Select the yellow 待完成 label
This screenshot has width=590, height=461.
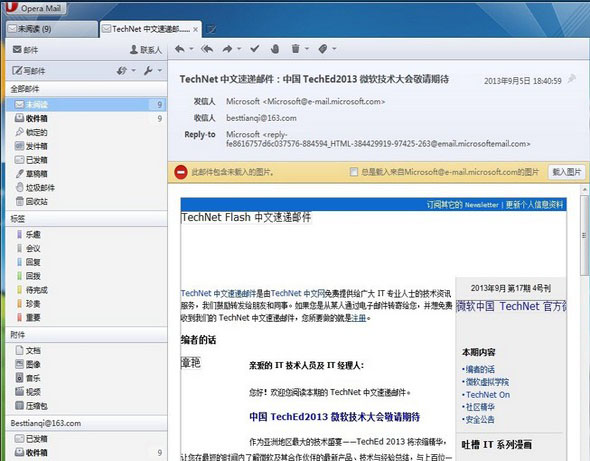(x=86, y=290)
